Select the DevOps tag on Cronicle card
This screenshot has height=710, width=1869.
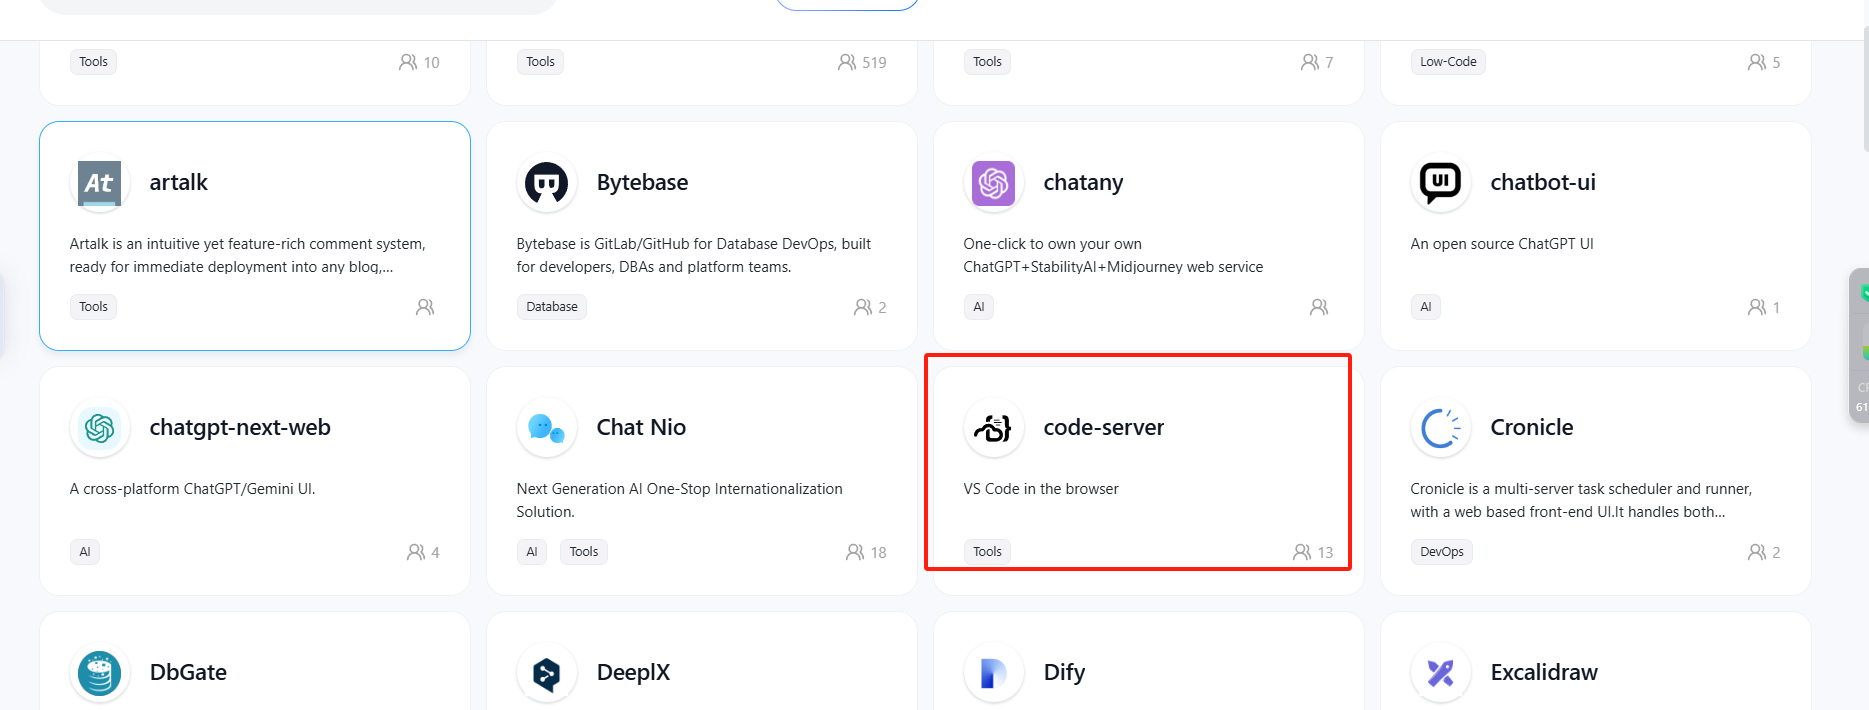(x=1442, y=552)
